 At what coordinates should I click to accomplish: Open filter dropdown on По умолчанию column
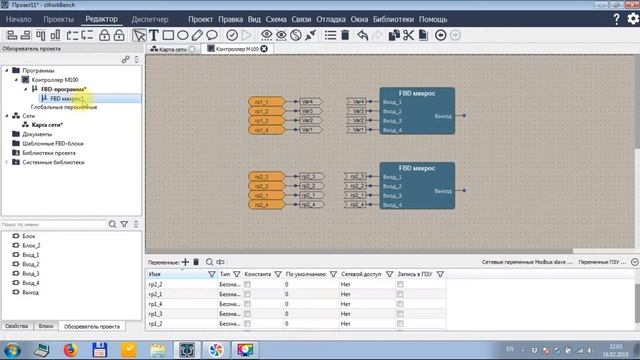pyautogui.click(x=333, y=274)
